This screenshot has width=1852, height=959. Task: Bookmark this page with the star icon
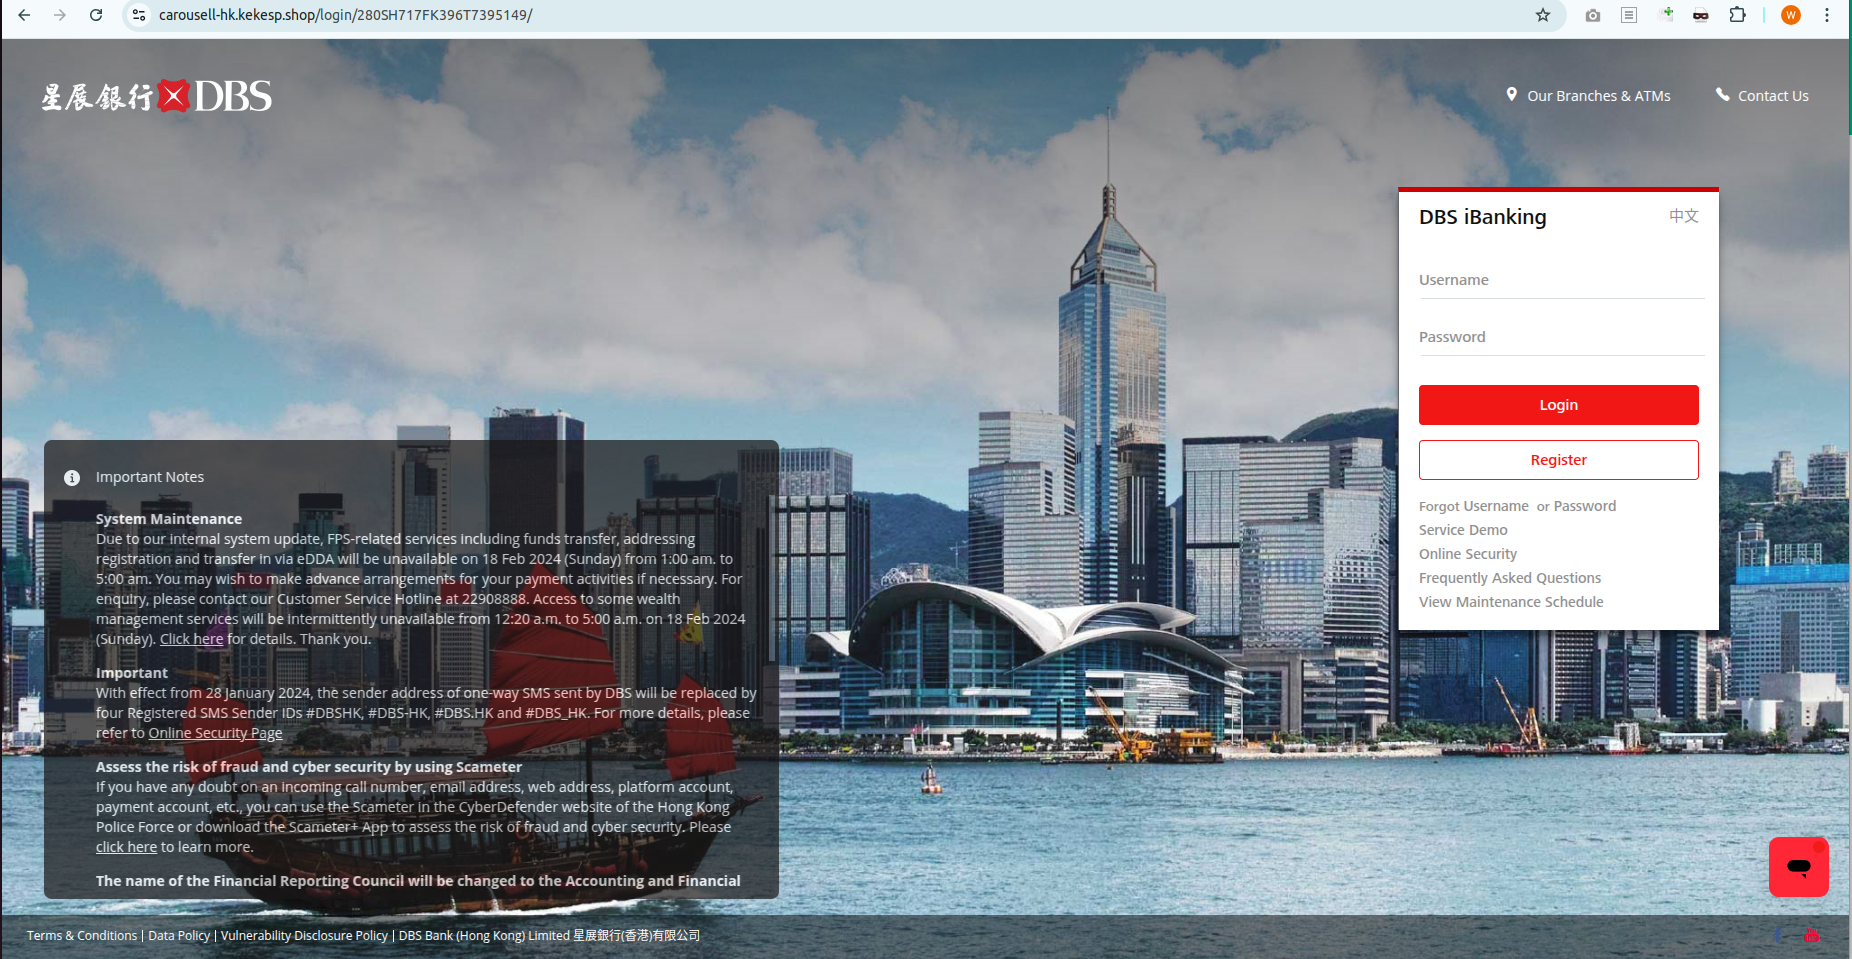(1543, 15)
